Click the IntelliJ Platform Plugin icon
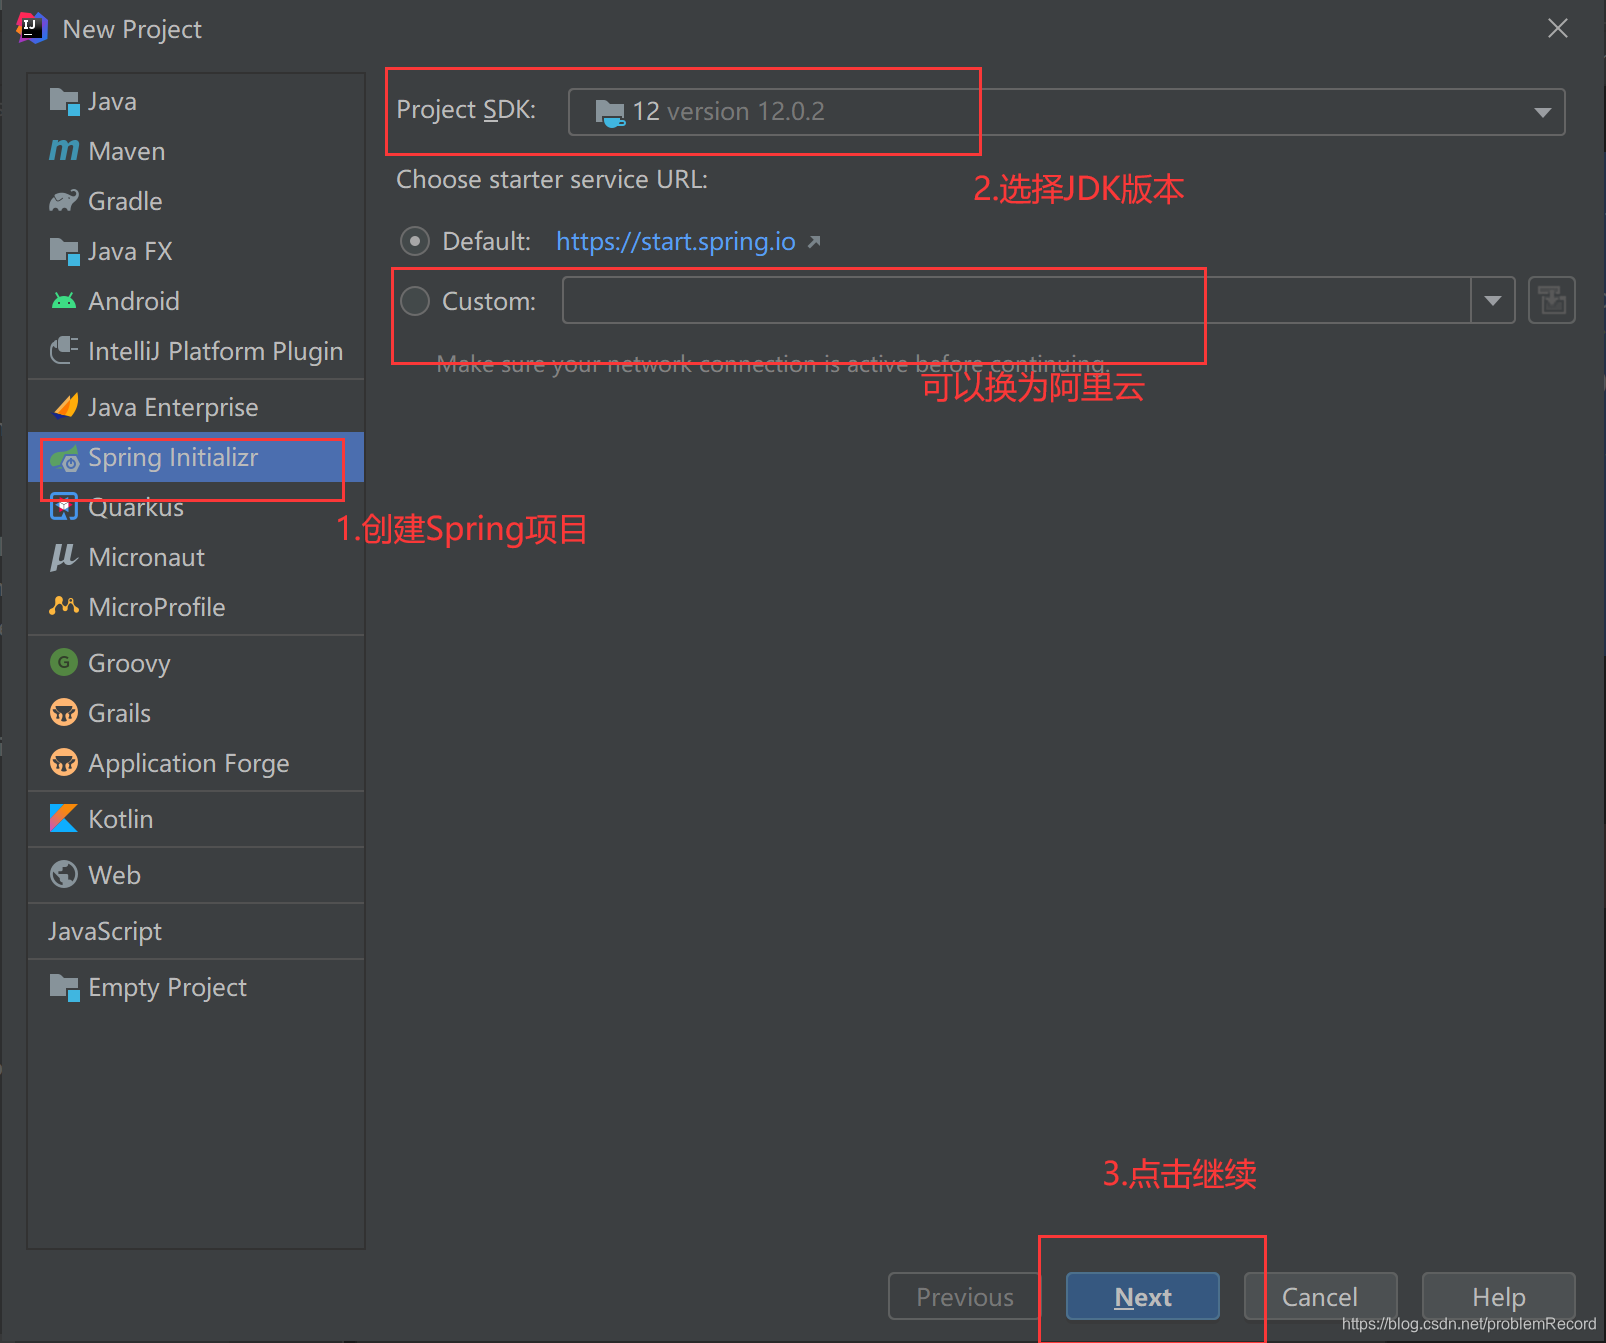 [x=64, y=351]
